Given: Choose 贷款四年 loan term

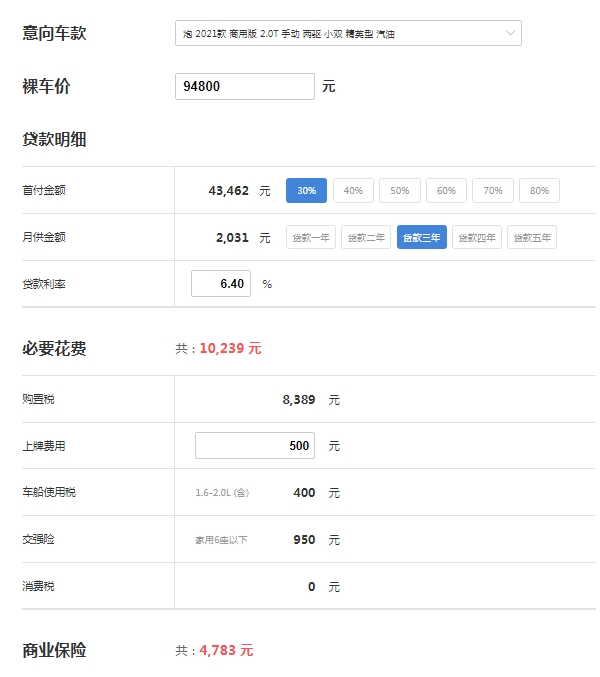Looking at the screenshot, I should pos(477,237).
